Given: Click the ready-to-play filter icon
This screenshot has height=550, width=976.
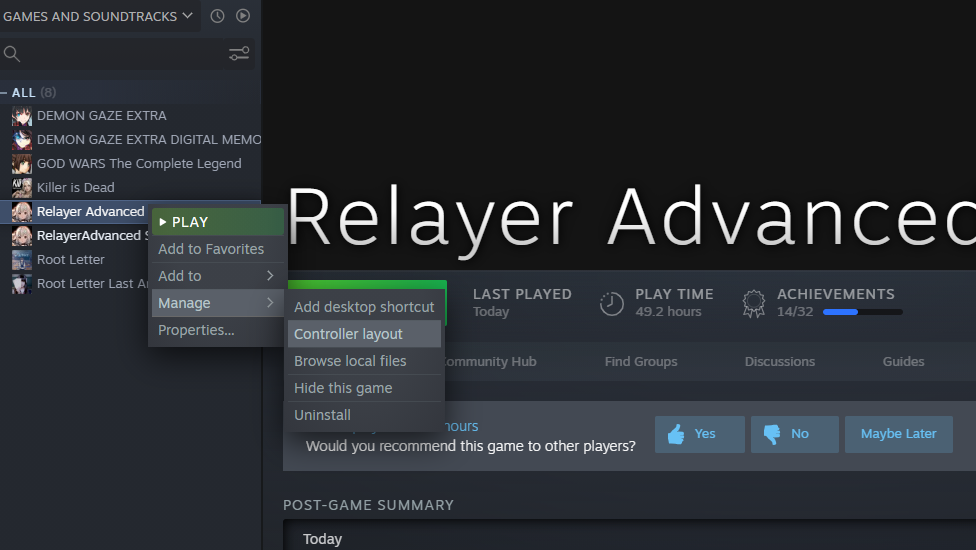Looking at the screenshot, I should coord(243,16).
